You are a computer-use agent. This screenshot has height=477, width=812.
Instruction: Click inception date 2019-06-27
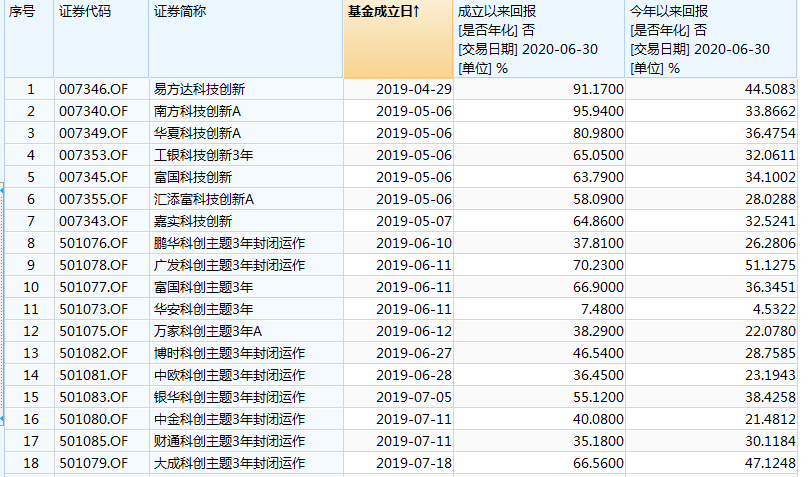(414, 353)
